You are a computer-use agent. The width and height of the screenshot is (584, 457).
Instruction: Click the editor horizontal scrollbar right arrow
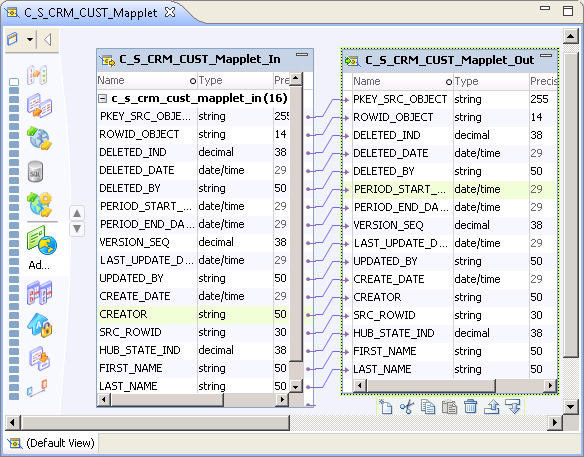pyautogui.click(x=555, y=422)
